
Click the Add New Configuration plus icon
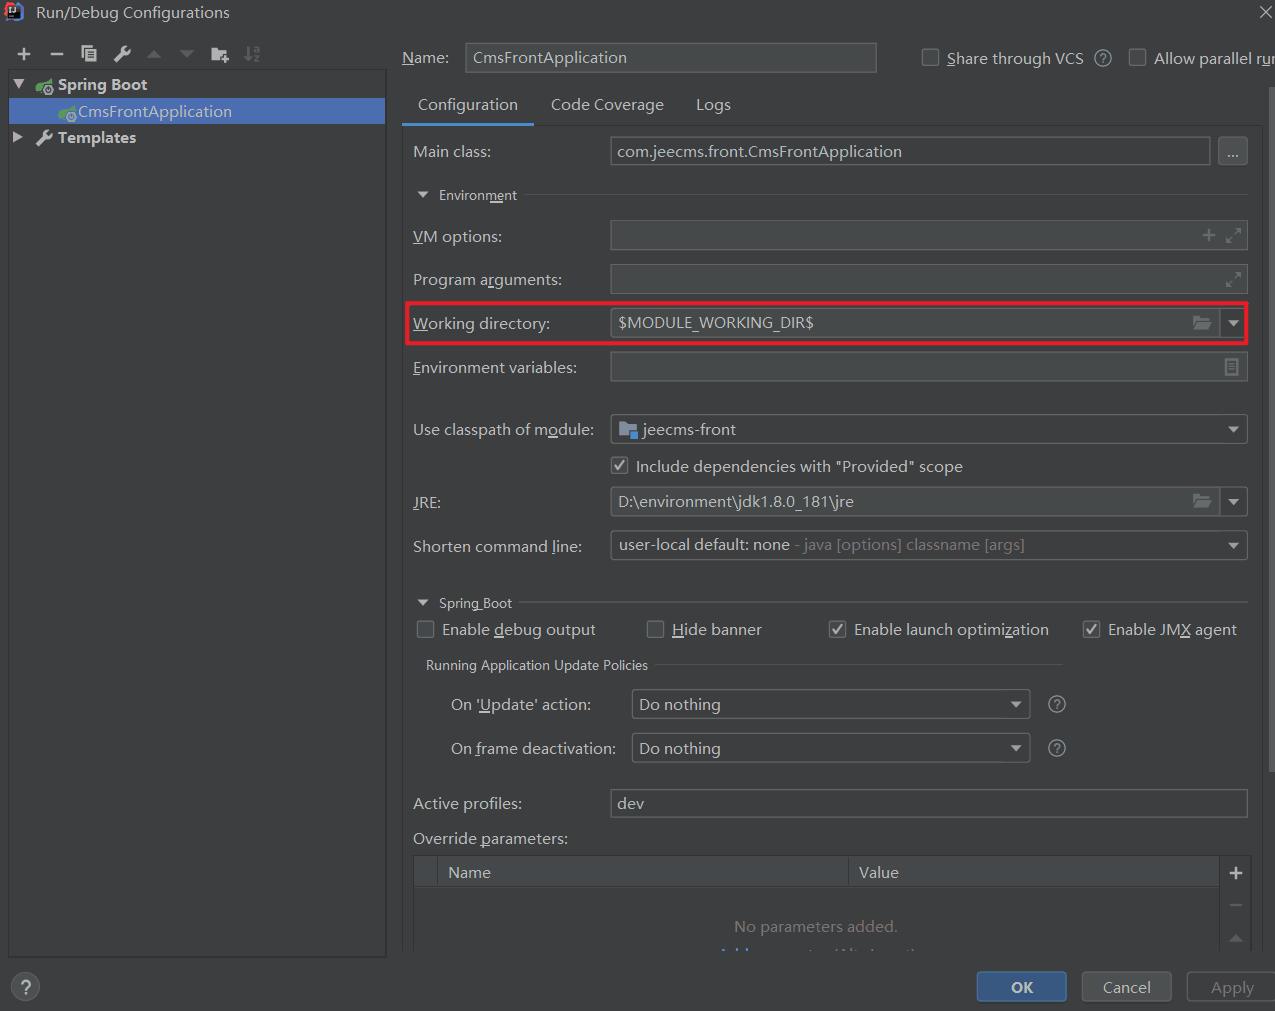[x=24, y=54]
